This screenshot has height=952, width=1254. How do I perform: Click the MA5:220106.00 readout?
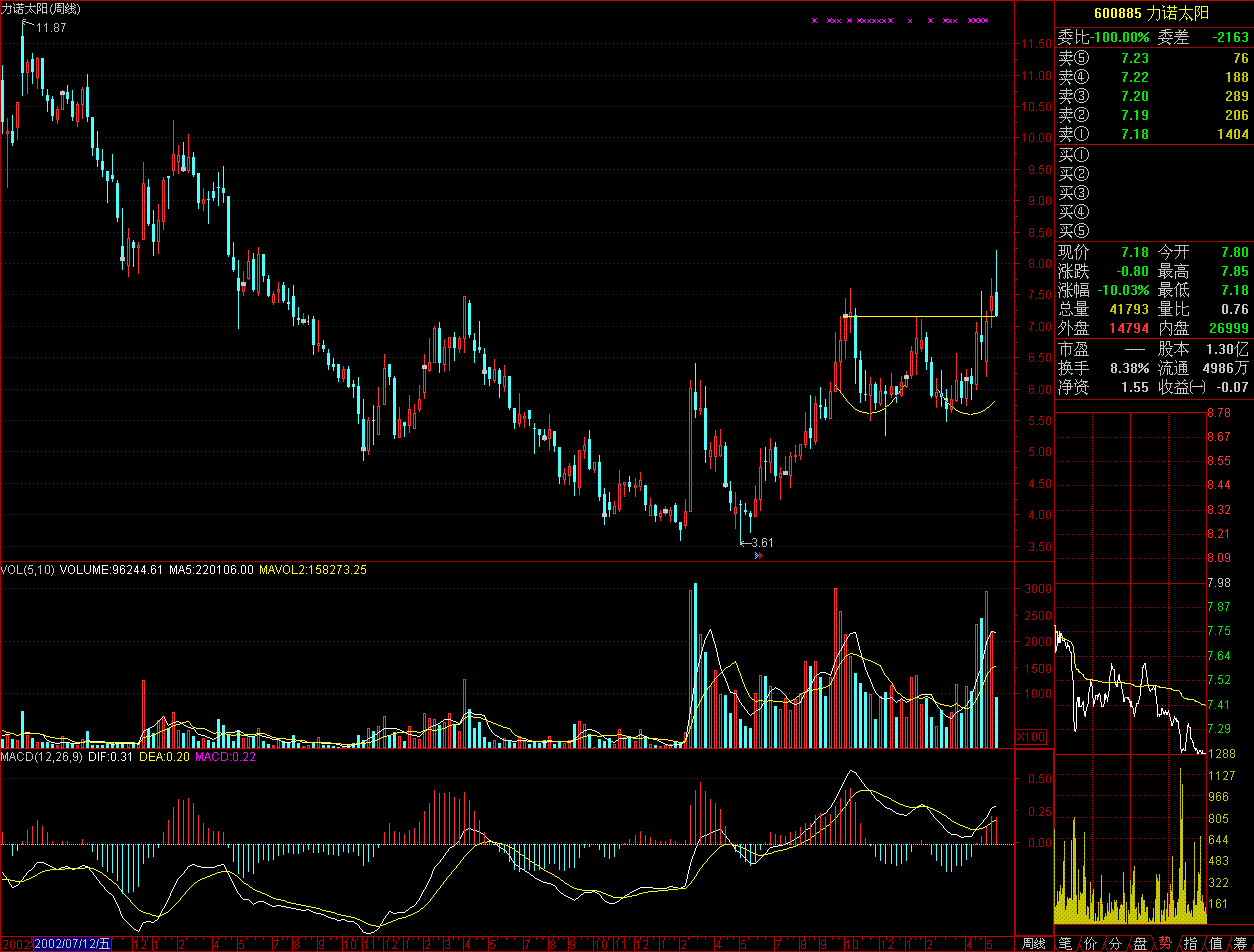click(x=211, y=570)
